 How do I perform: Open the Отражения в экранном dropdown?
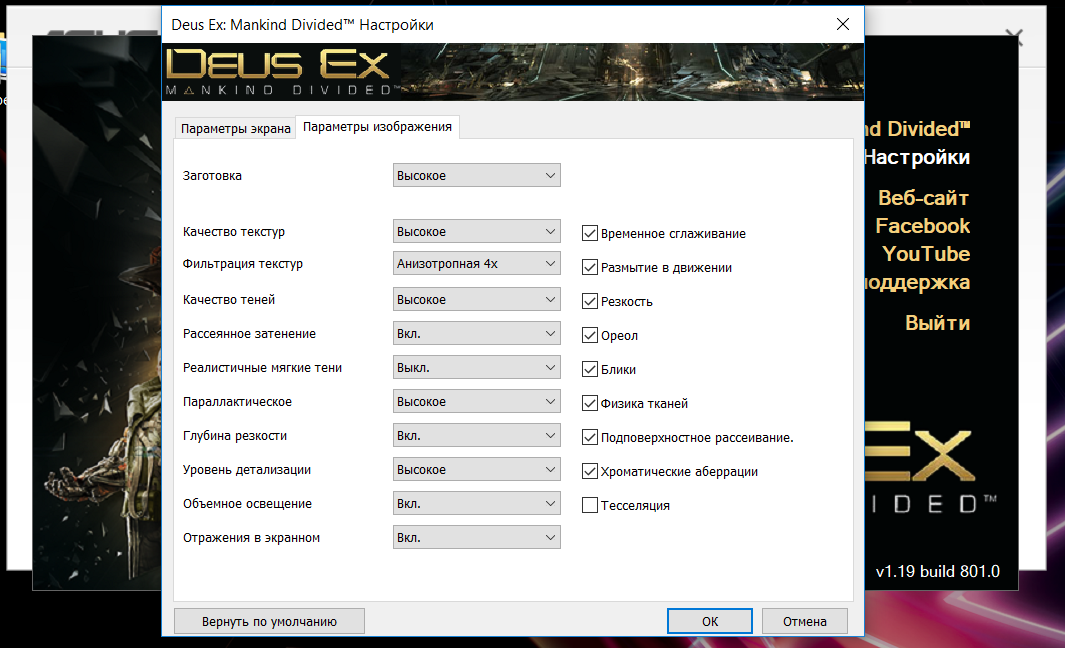coord(477,537)
